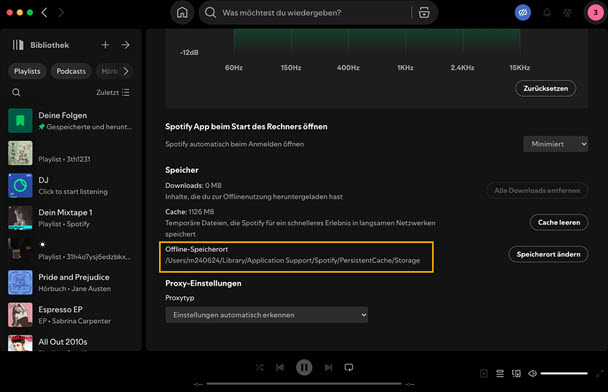Open the Browse icon beside search field
608x392 pixels.
click(424, 13)
